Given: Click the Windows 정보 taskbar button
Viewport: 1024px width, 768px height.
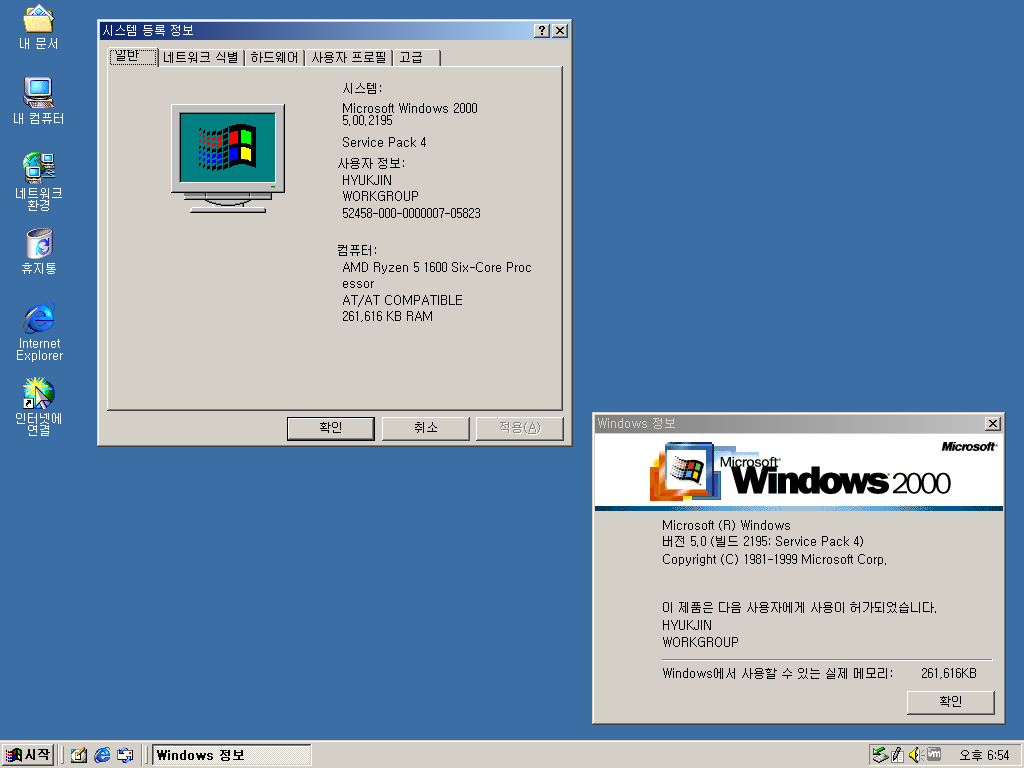Looking at the screenshot, I should pos(232,755).
